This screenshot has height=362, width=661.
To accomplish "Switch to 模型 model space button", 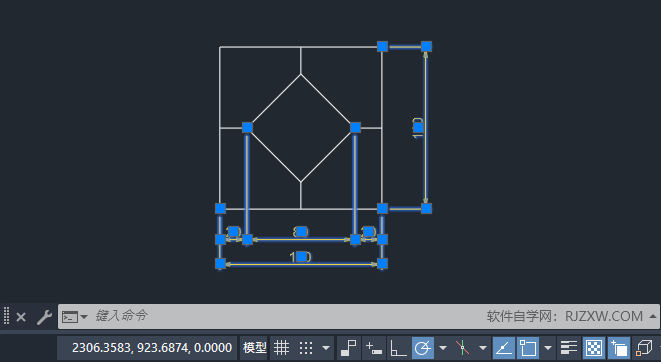I will (x=255, y=348).
